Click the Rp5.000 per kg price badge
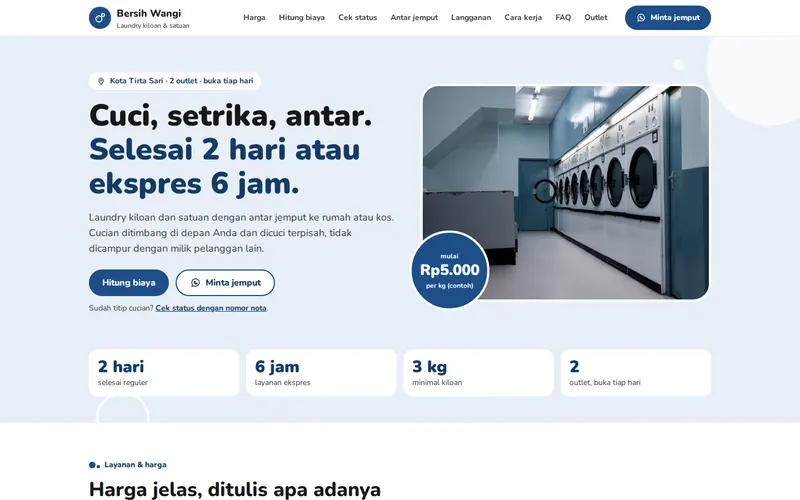This screenshot has height=500, width=800. click(x=449, y=270)
